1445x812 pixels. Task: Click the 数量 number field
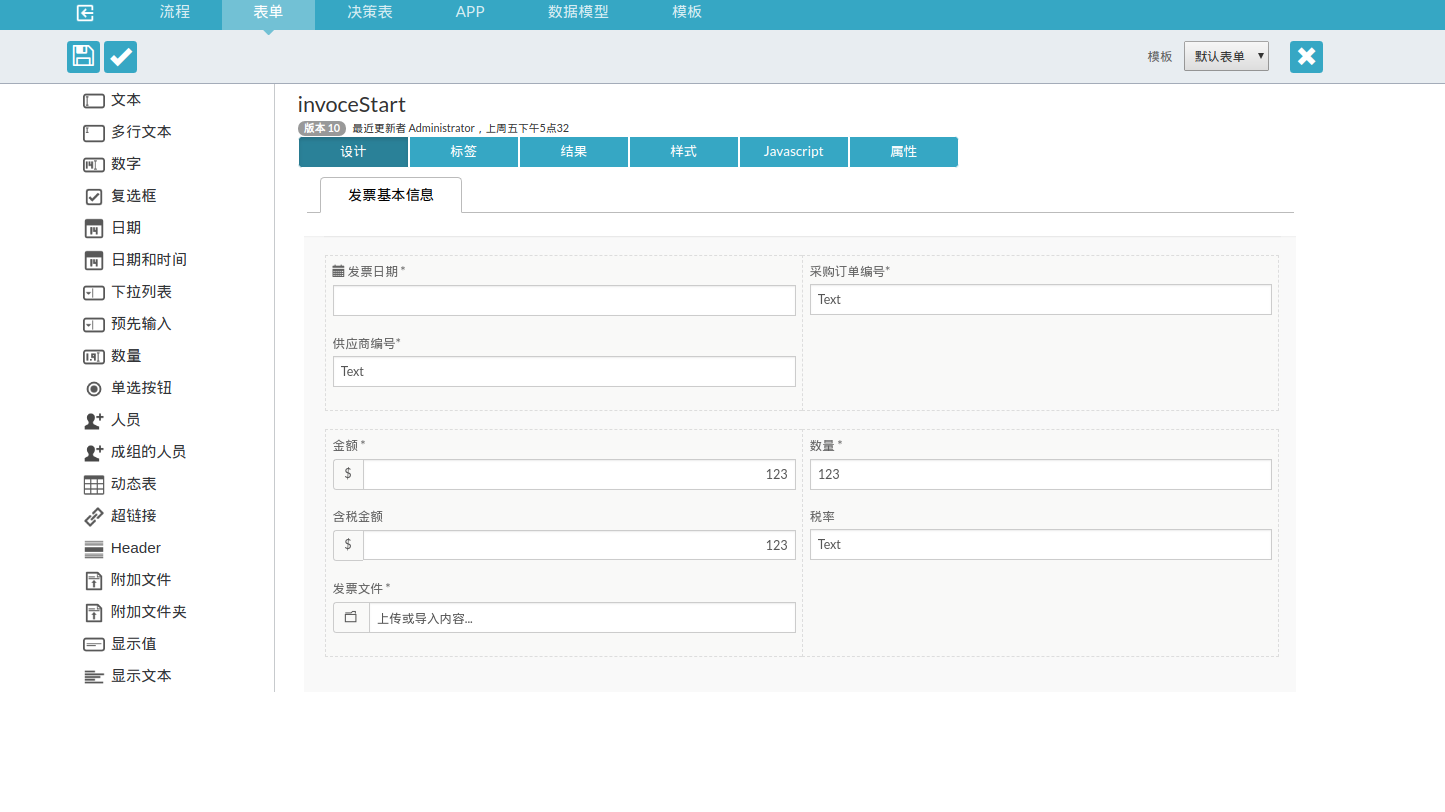coord(1041,474)
